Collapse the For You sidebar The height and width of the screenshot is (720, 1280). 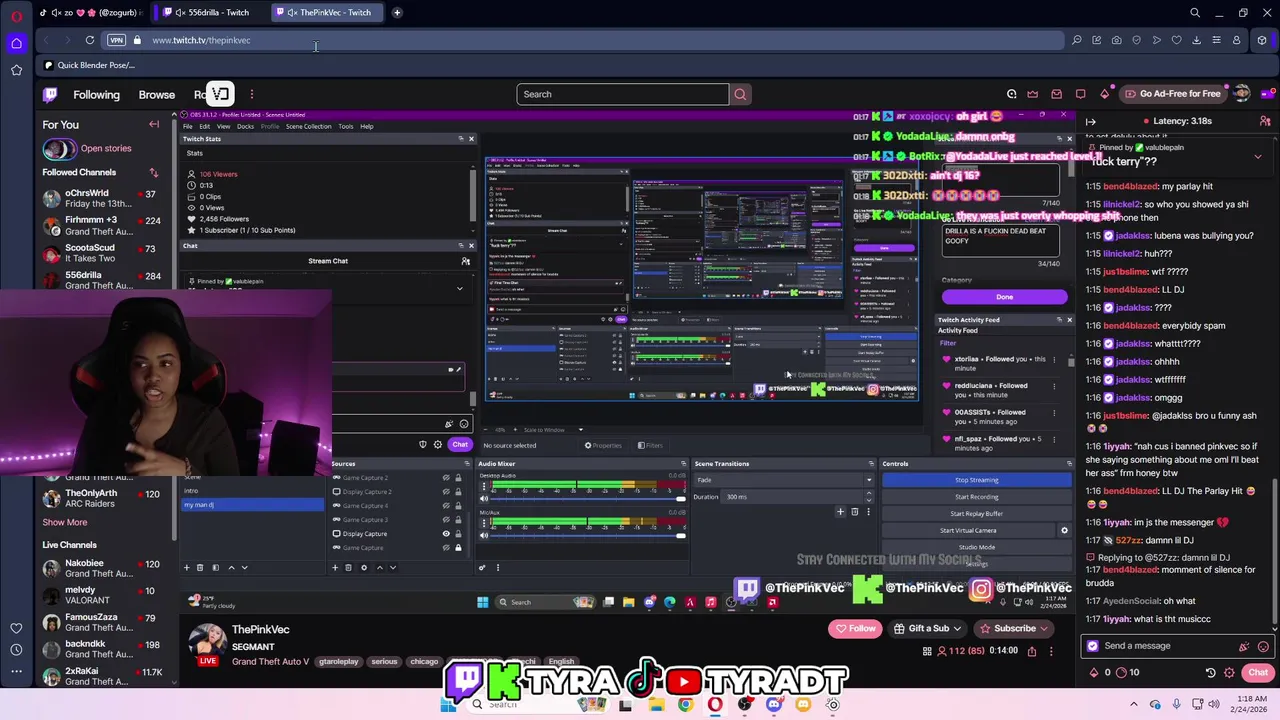tap(154, 124)
